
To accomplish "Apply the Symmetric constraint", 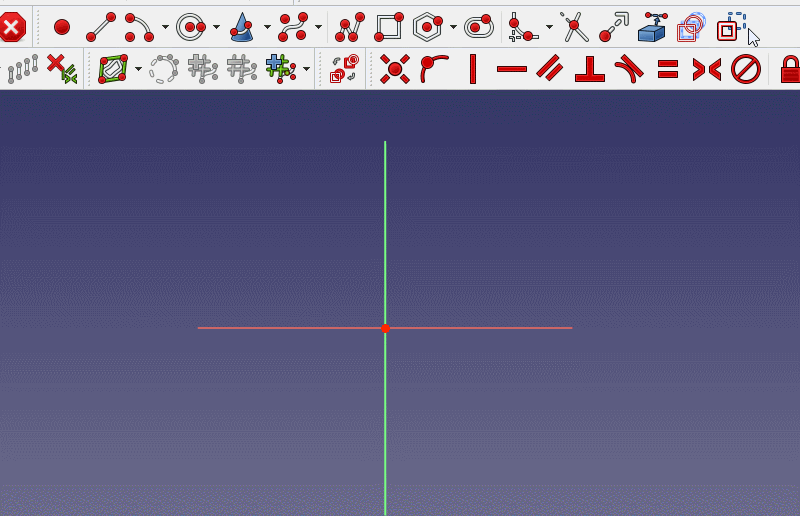I will [707, 69].
